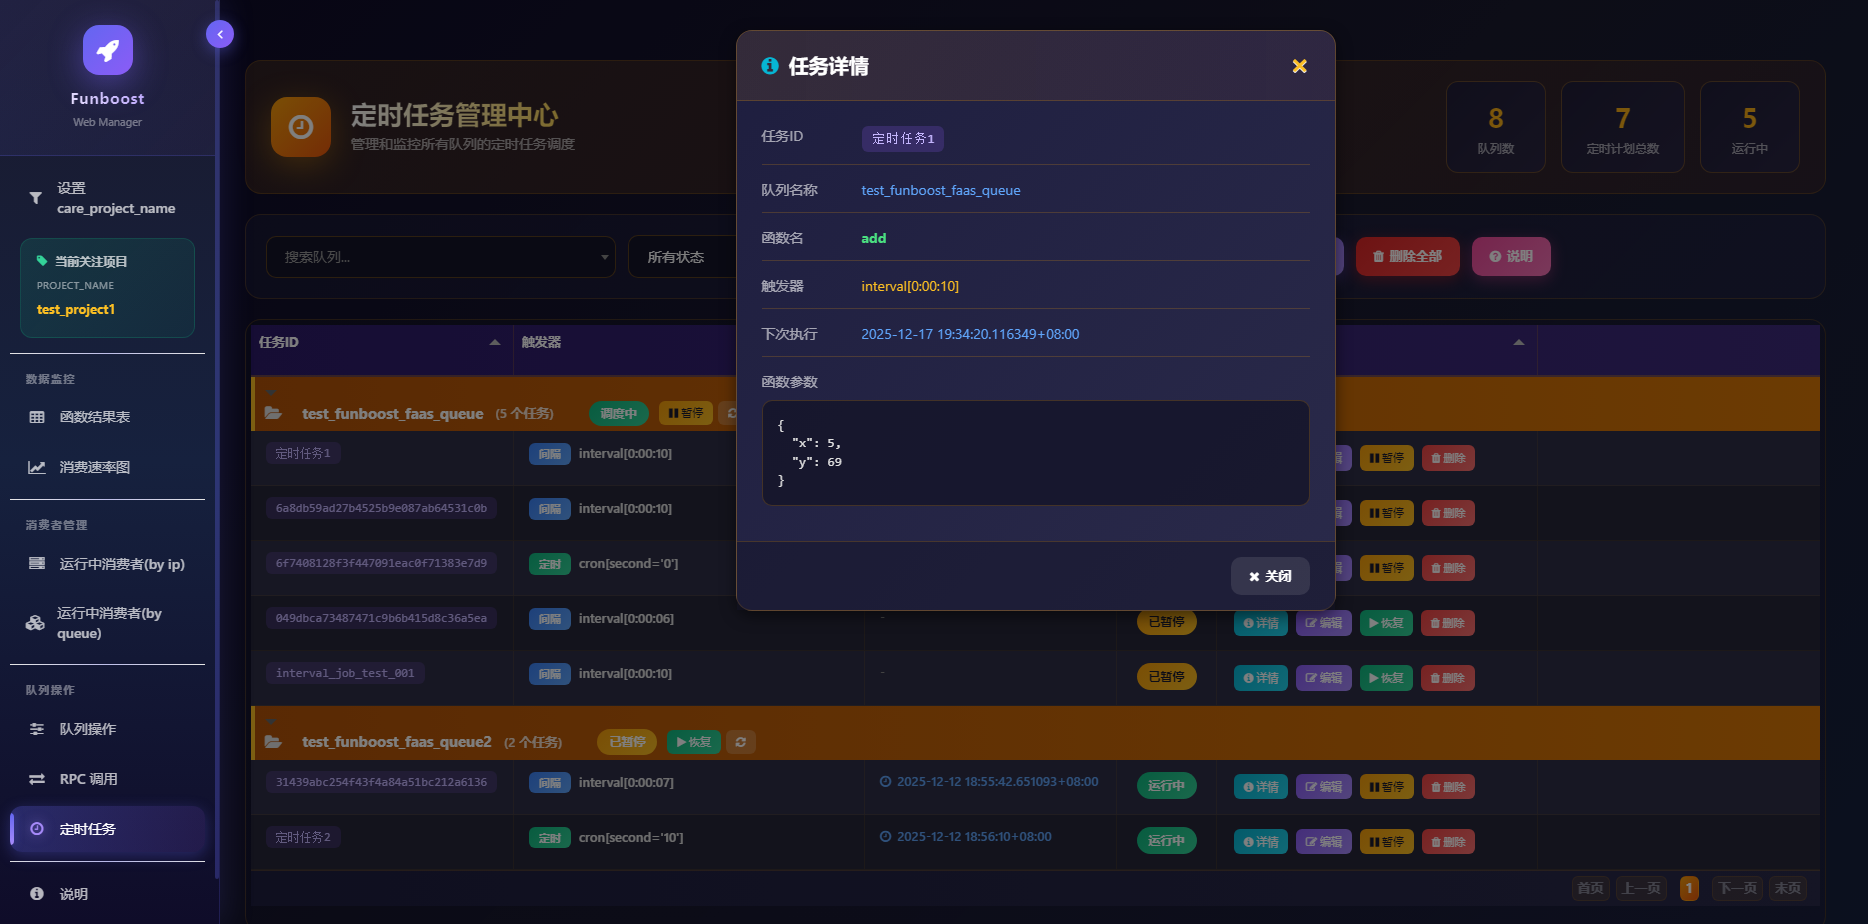1868x924 pixels.
Task: Resume test_funboost_faas_queue2 group with 恢复
Action: [694, 742]
